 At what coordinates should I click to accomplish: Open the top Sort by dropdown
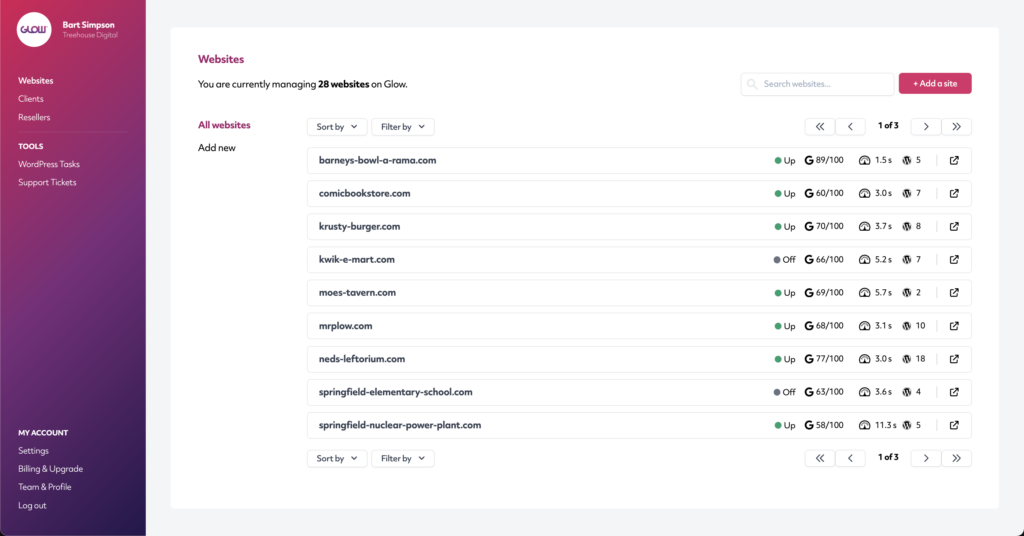coord(336,127)
